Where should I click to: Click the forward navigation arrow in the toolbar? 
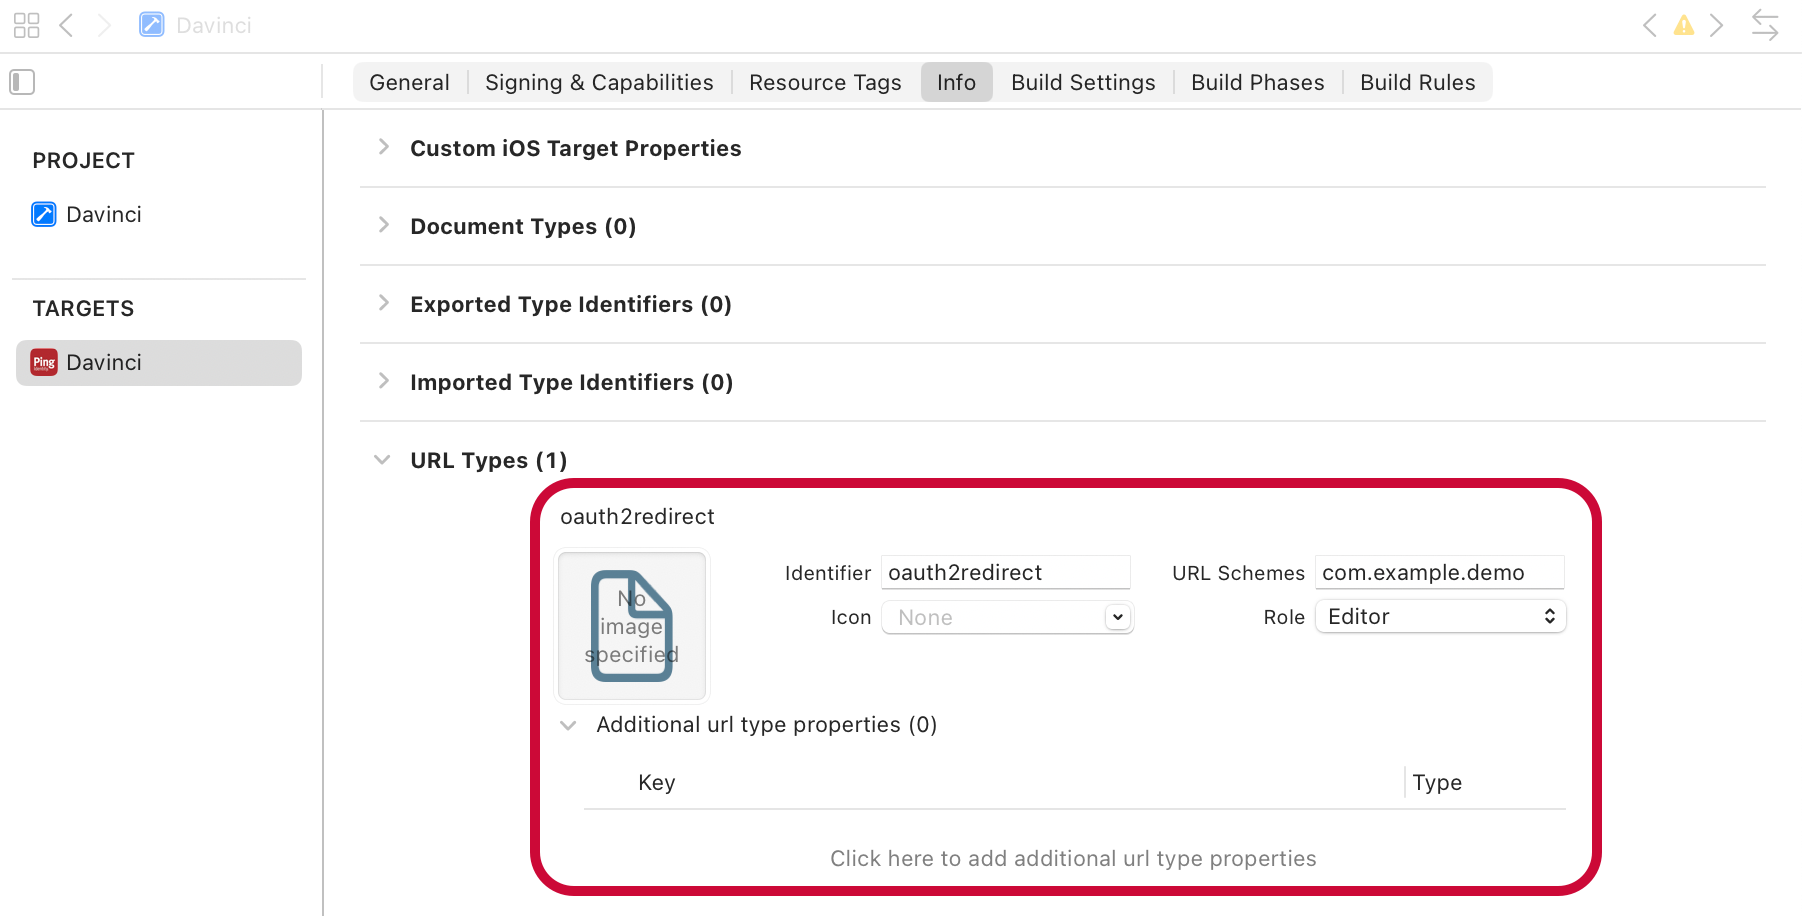[x=1717, y=25]
